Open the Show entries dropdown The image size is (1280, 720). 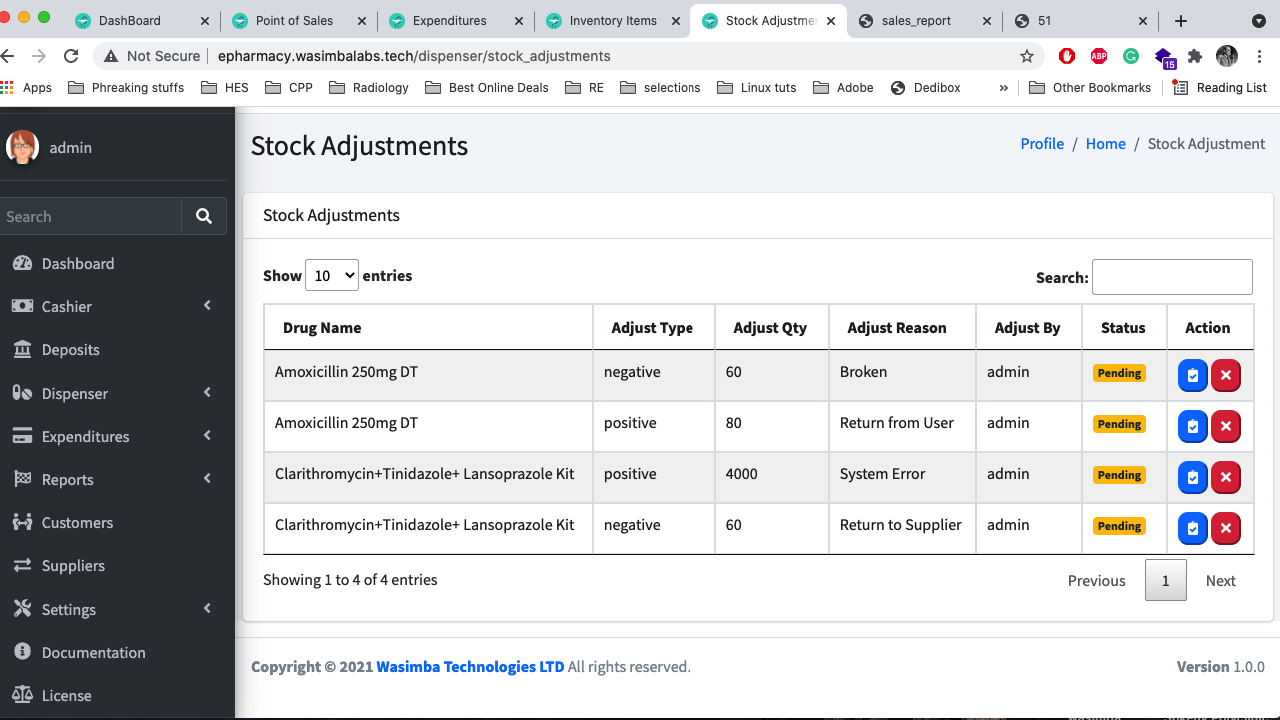pos(331,275)
